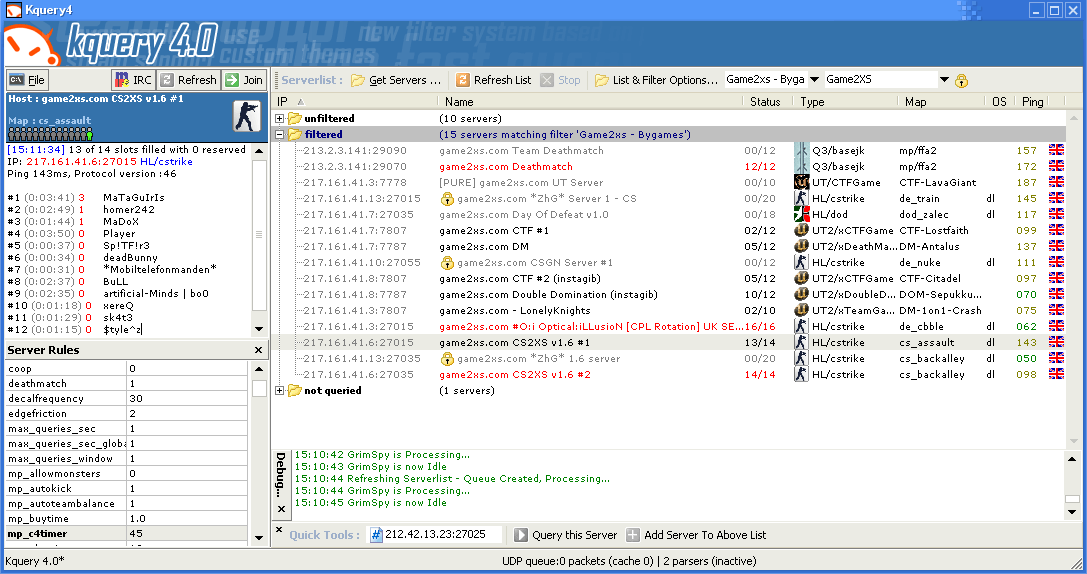Click the hash icon beside IP field

coord(376,534)
